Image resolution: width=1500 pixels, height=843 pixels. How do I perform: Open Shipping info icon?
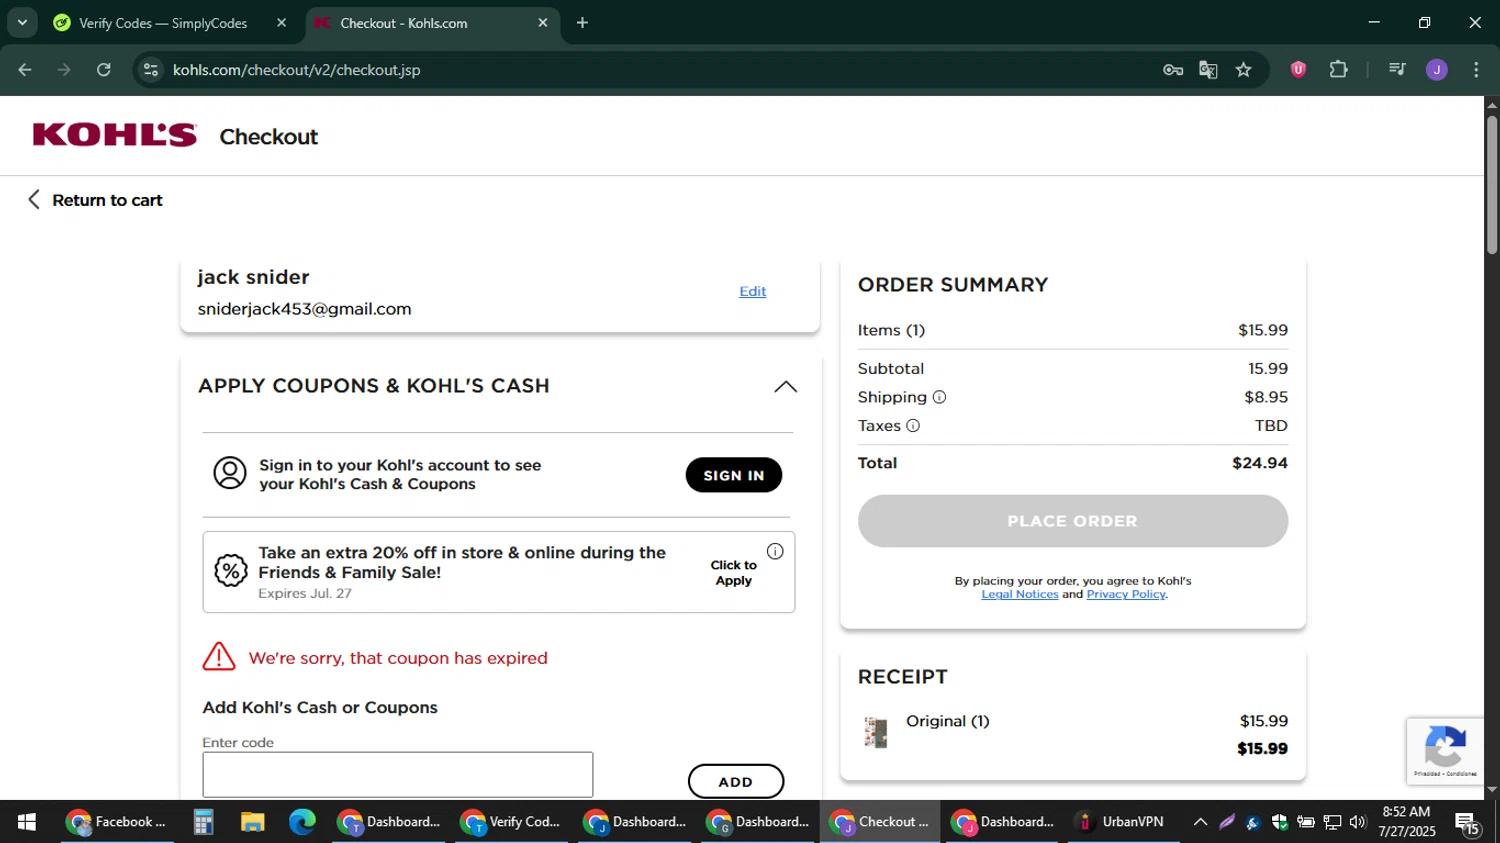coord(939,397)
